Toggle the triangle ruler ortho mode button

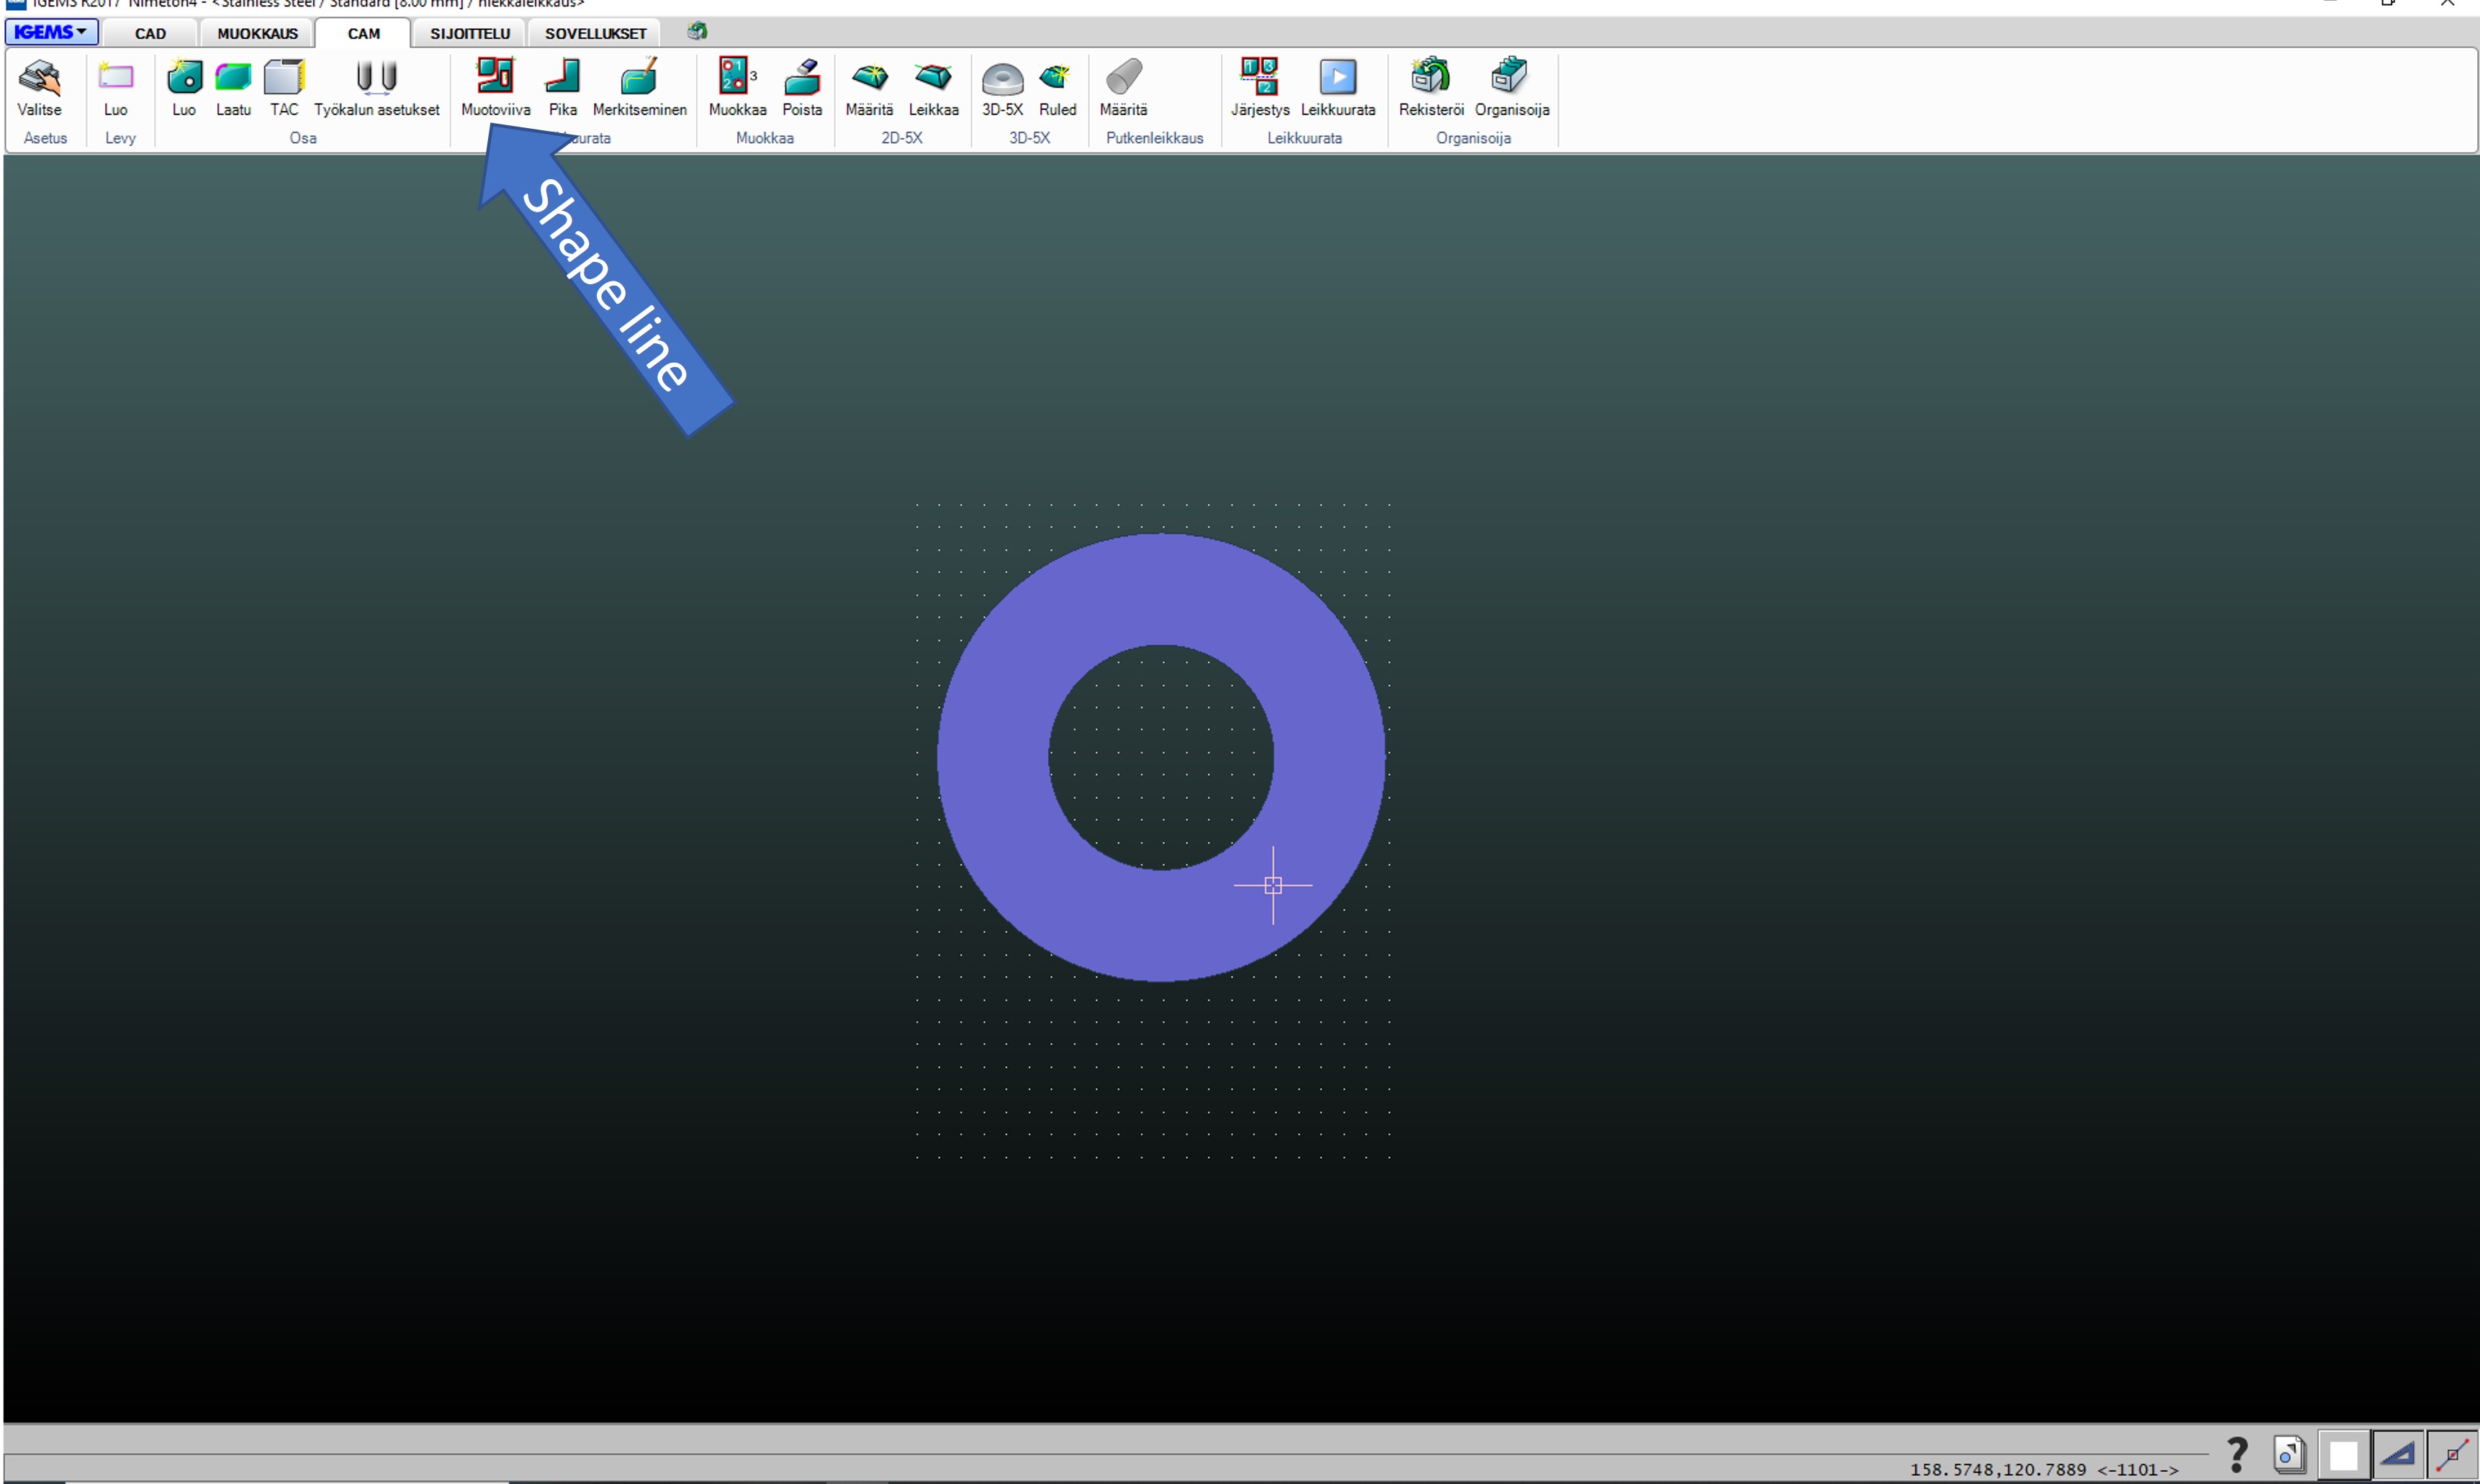[2397, 1454]
